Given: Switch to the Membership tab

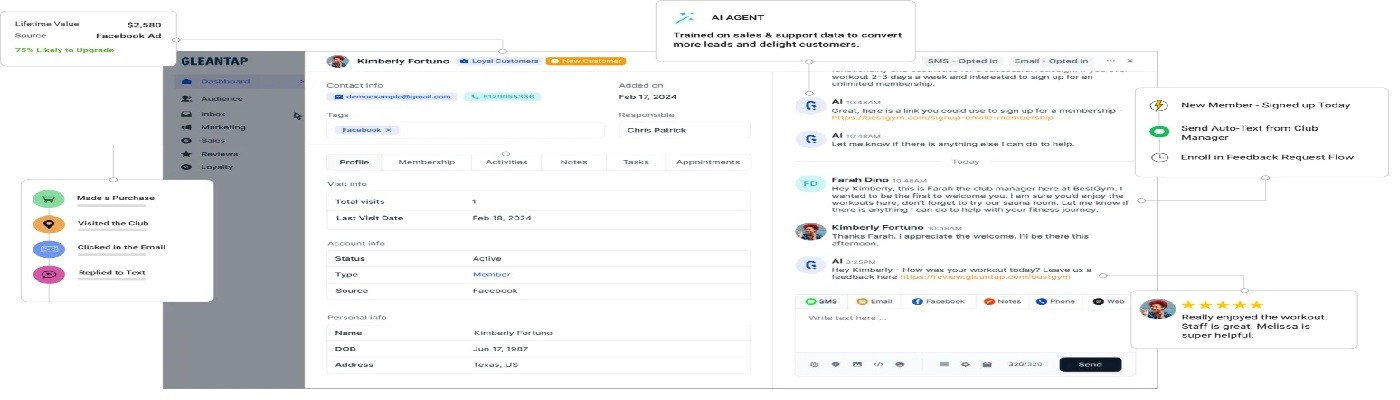Looking at the screenshot, I should (x=426, y=162).
